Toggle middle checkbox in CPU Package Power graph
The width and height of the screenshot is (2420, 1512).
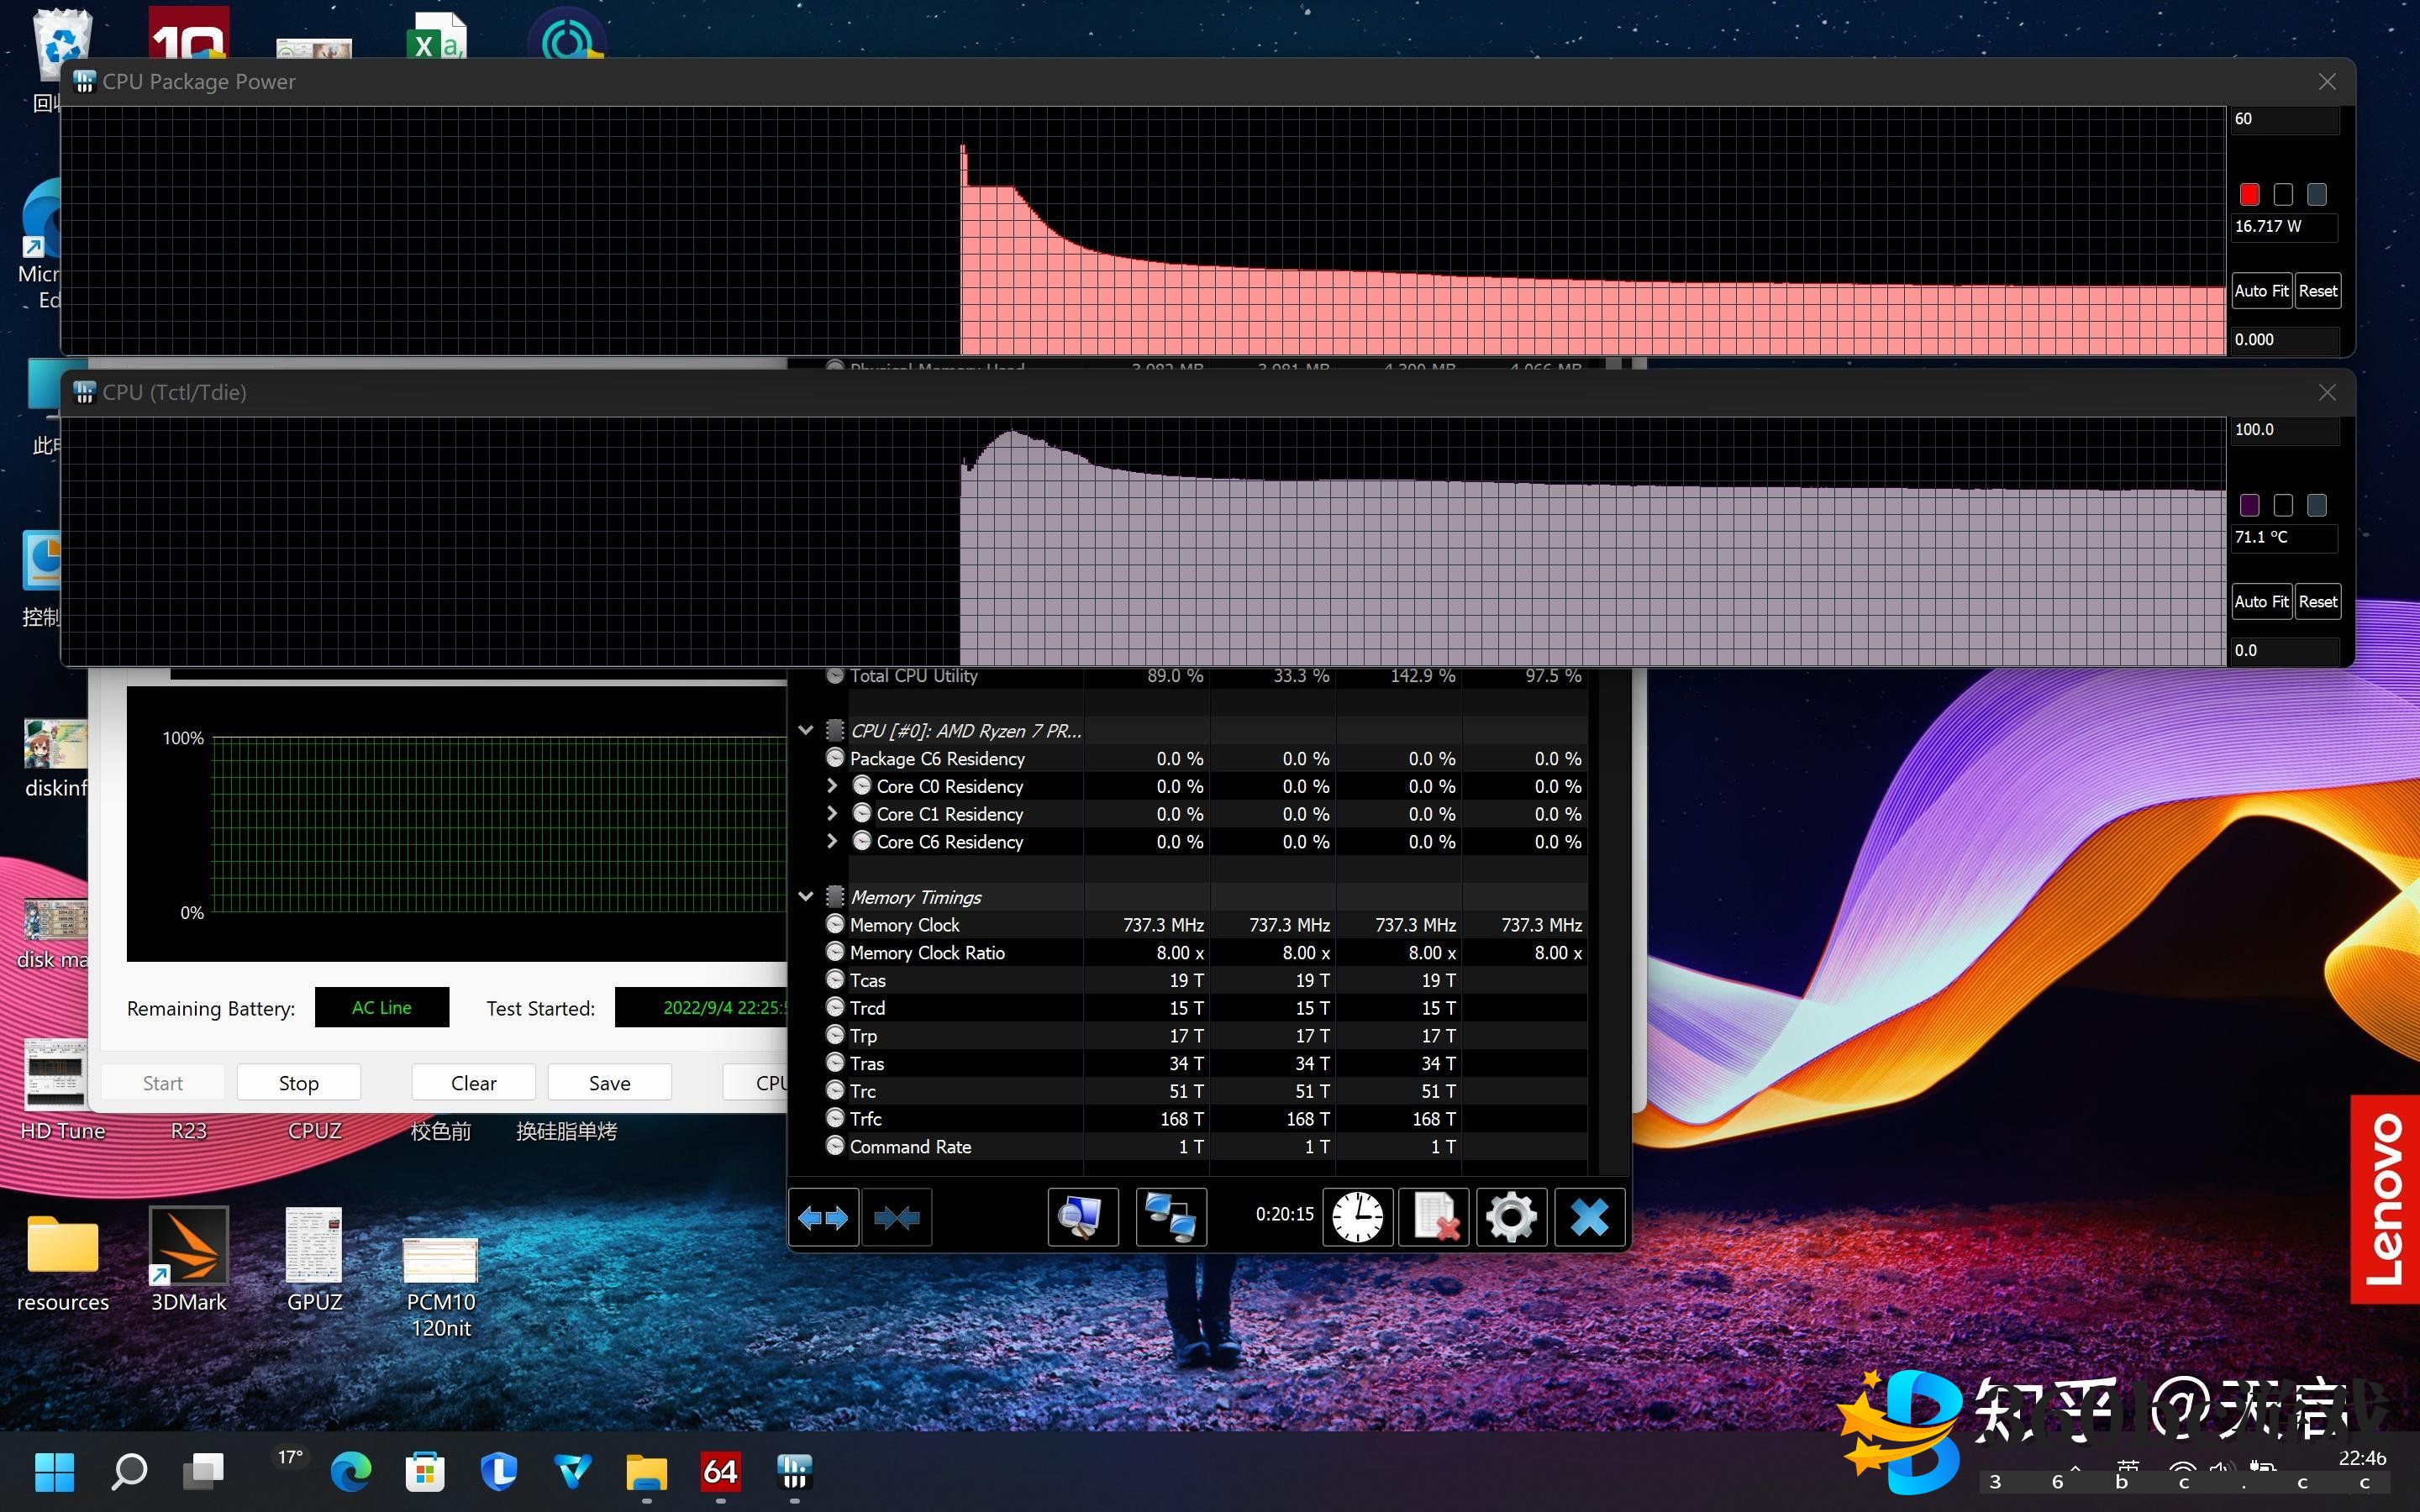click(x=2283, y=194)
